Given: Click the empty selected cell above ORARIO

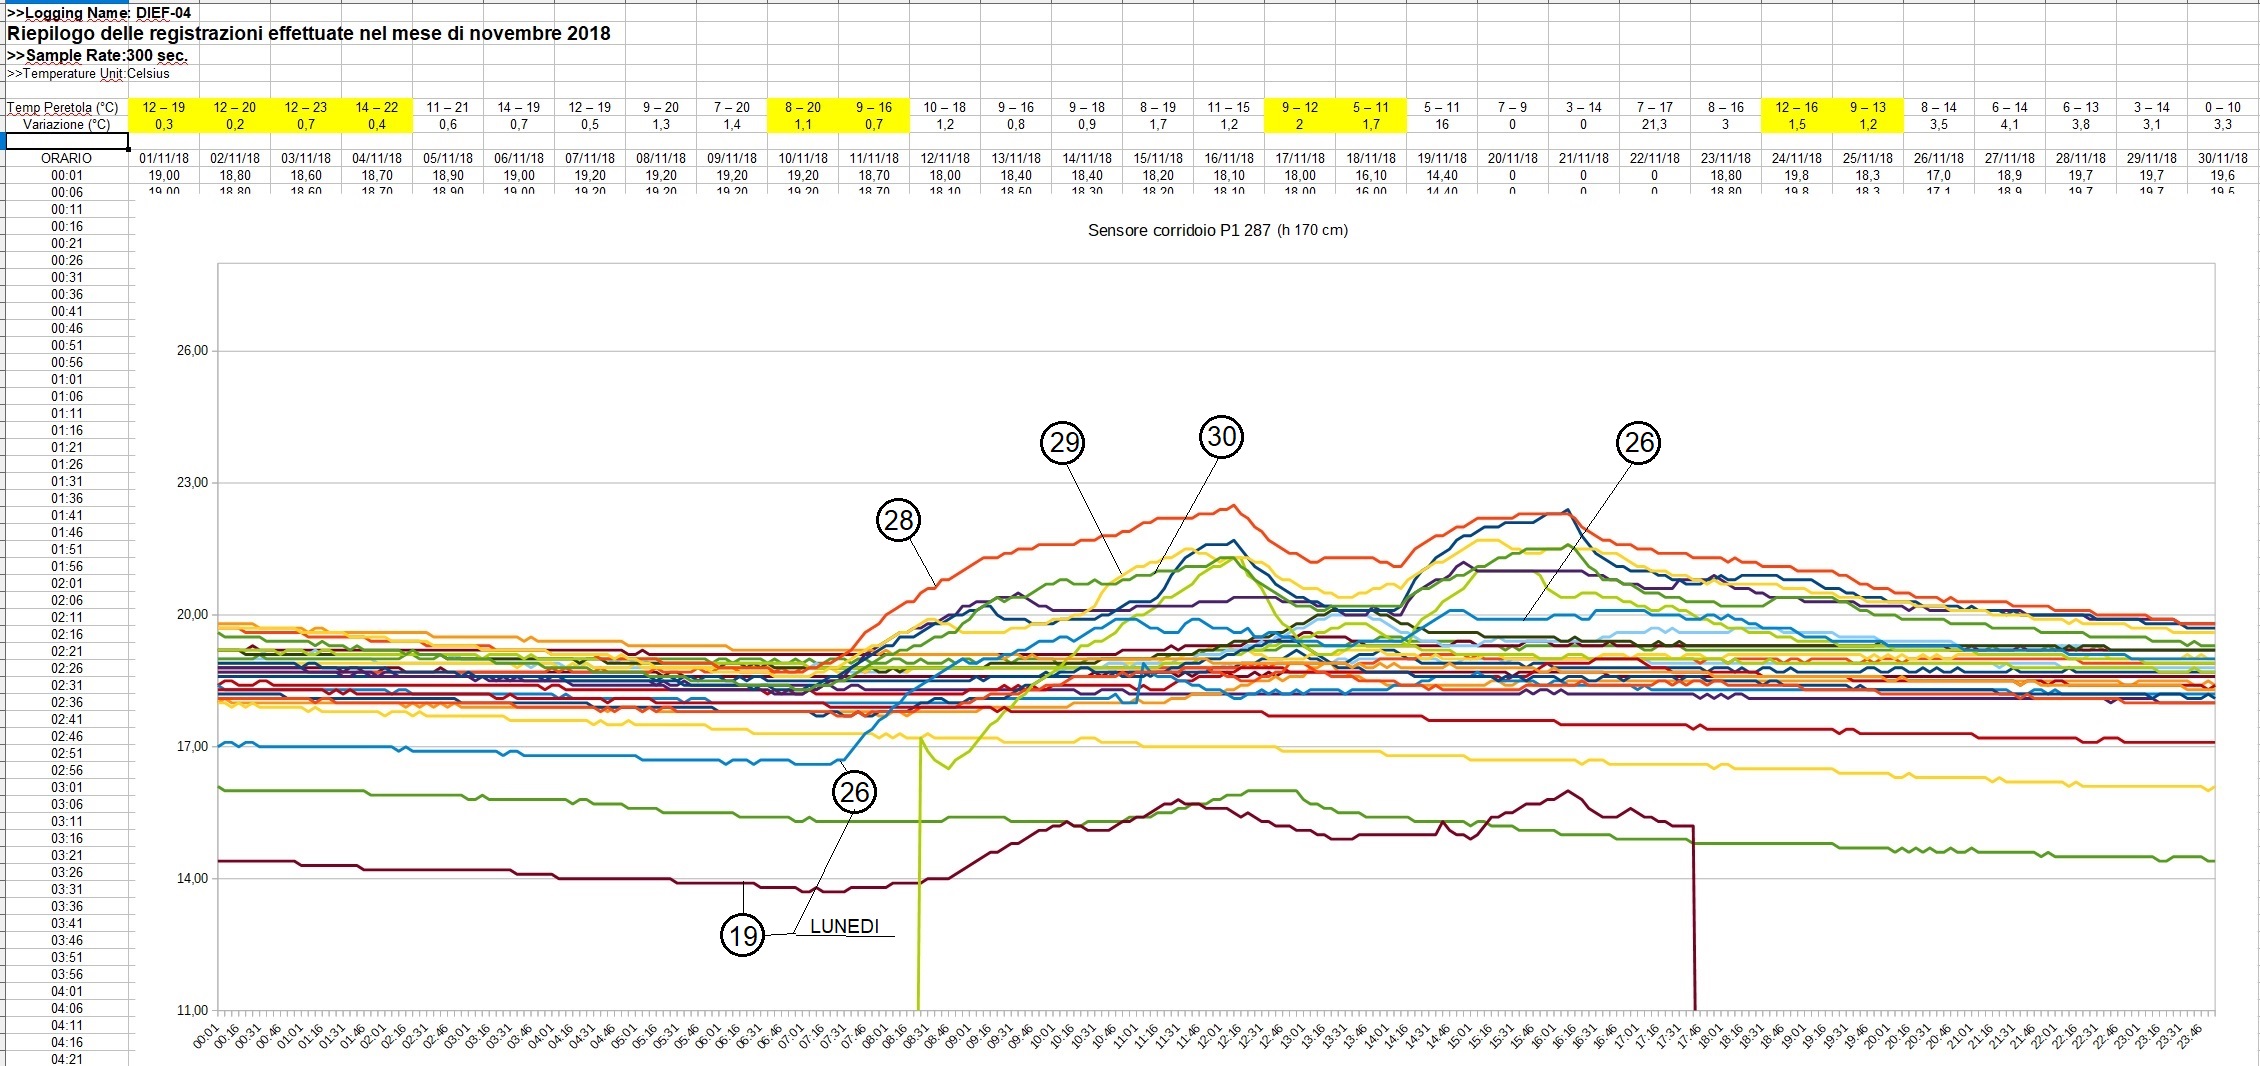Looking at the screenshot, I should pos(66,141).
